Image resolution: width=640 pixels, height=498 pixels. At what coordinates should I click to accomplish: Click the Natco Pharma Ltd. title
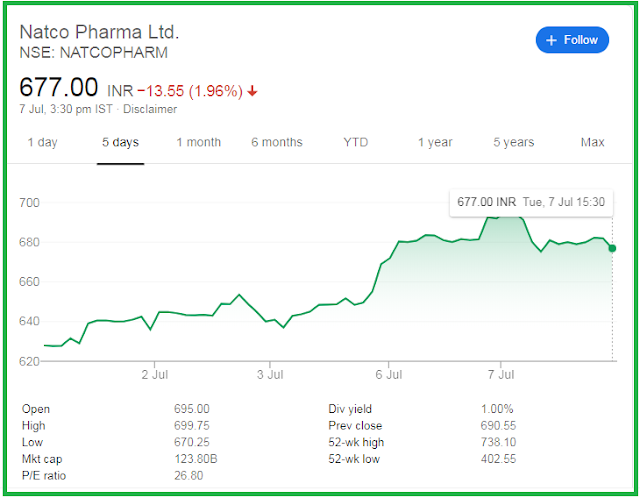click(100, 32)
